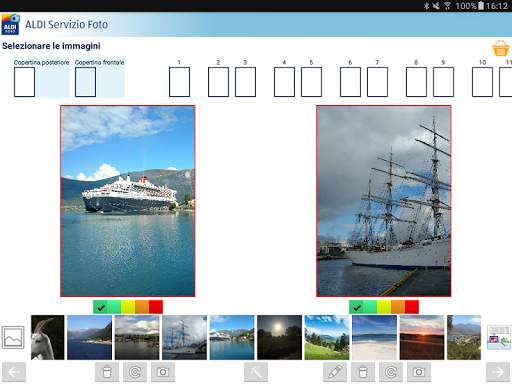Click the magic wand auto-fill icon
This screenshot has height=384, width=512.
256,372
